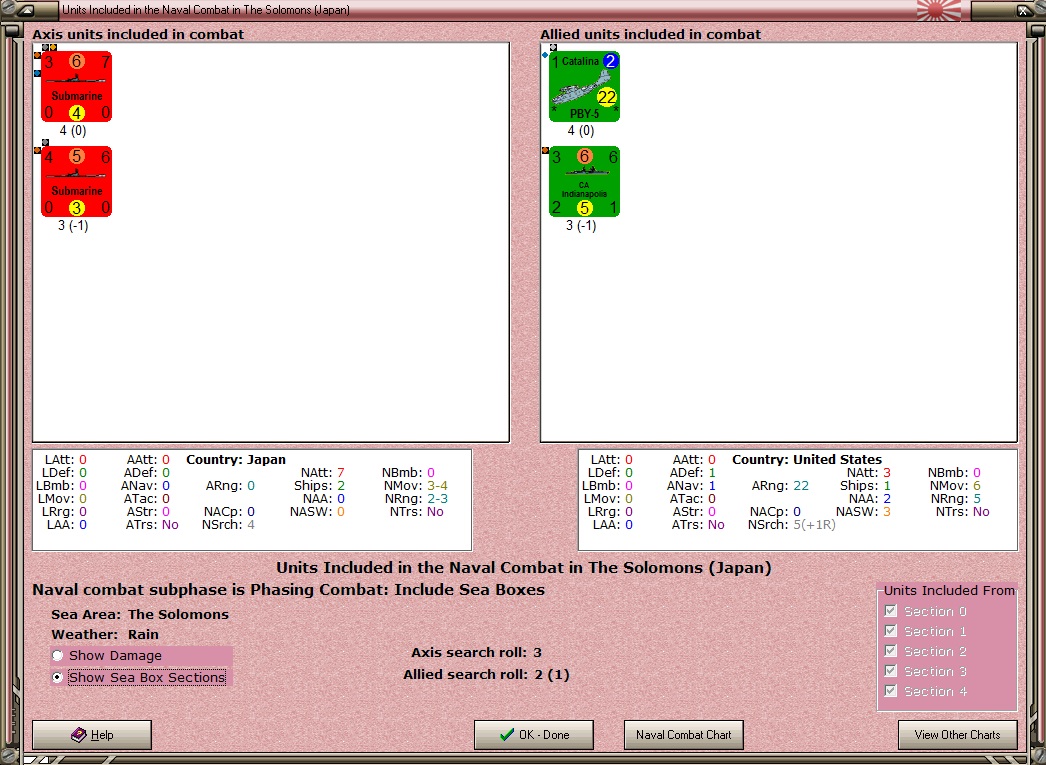
Task: Click the yellow 4 circle on top Submarine
Action: click(x=77, y=113)
